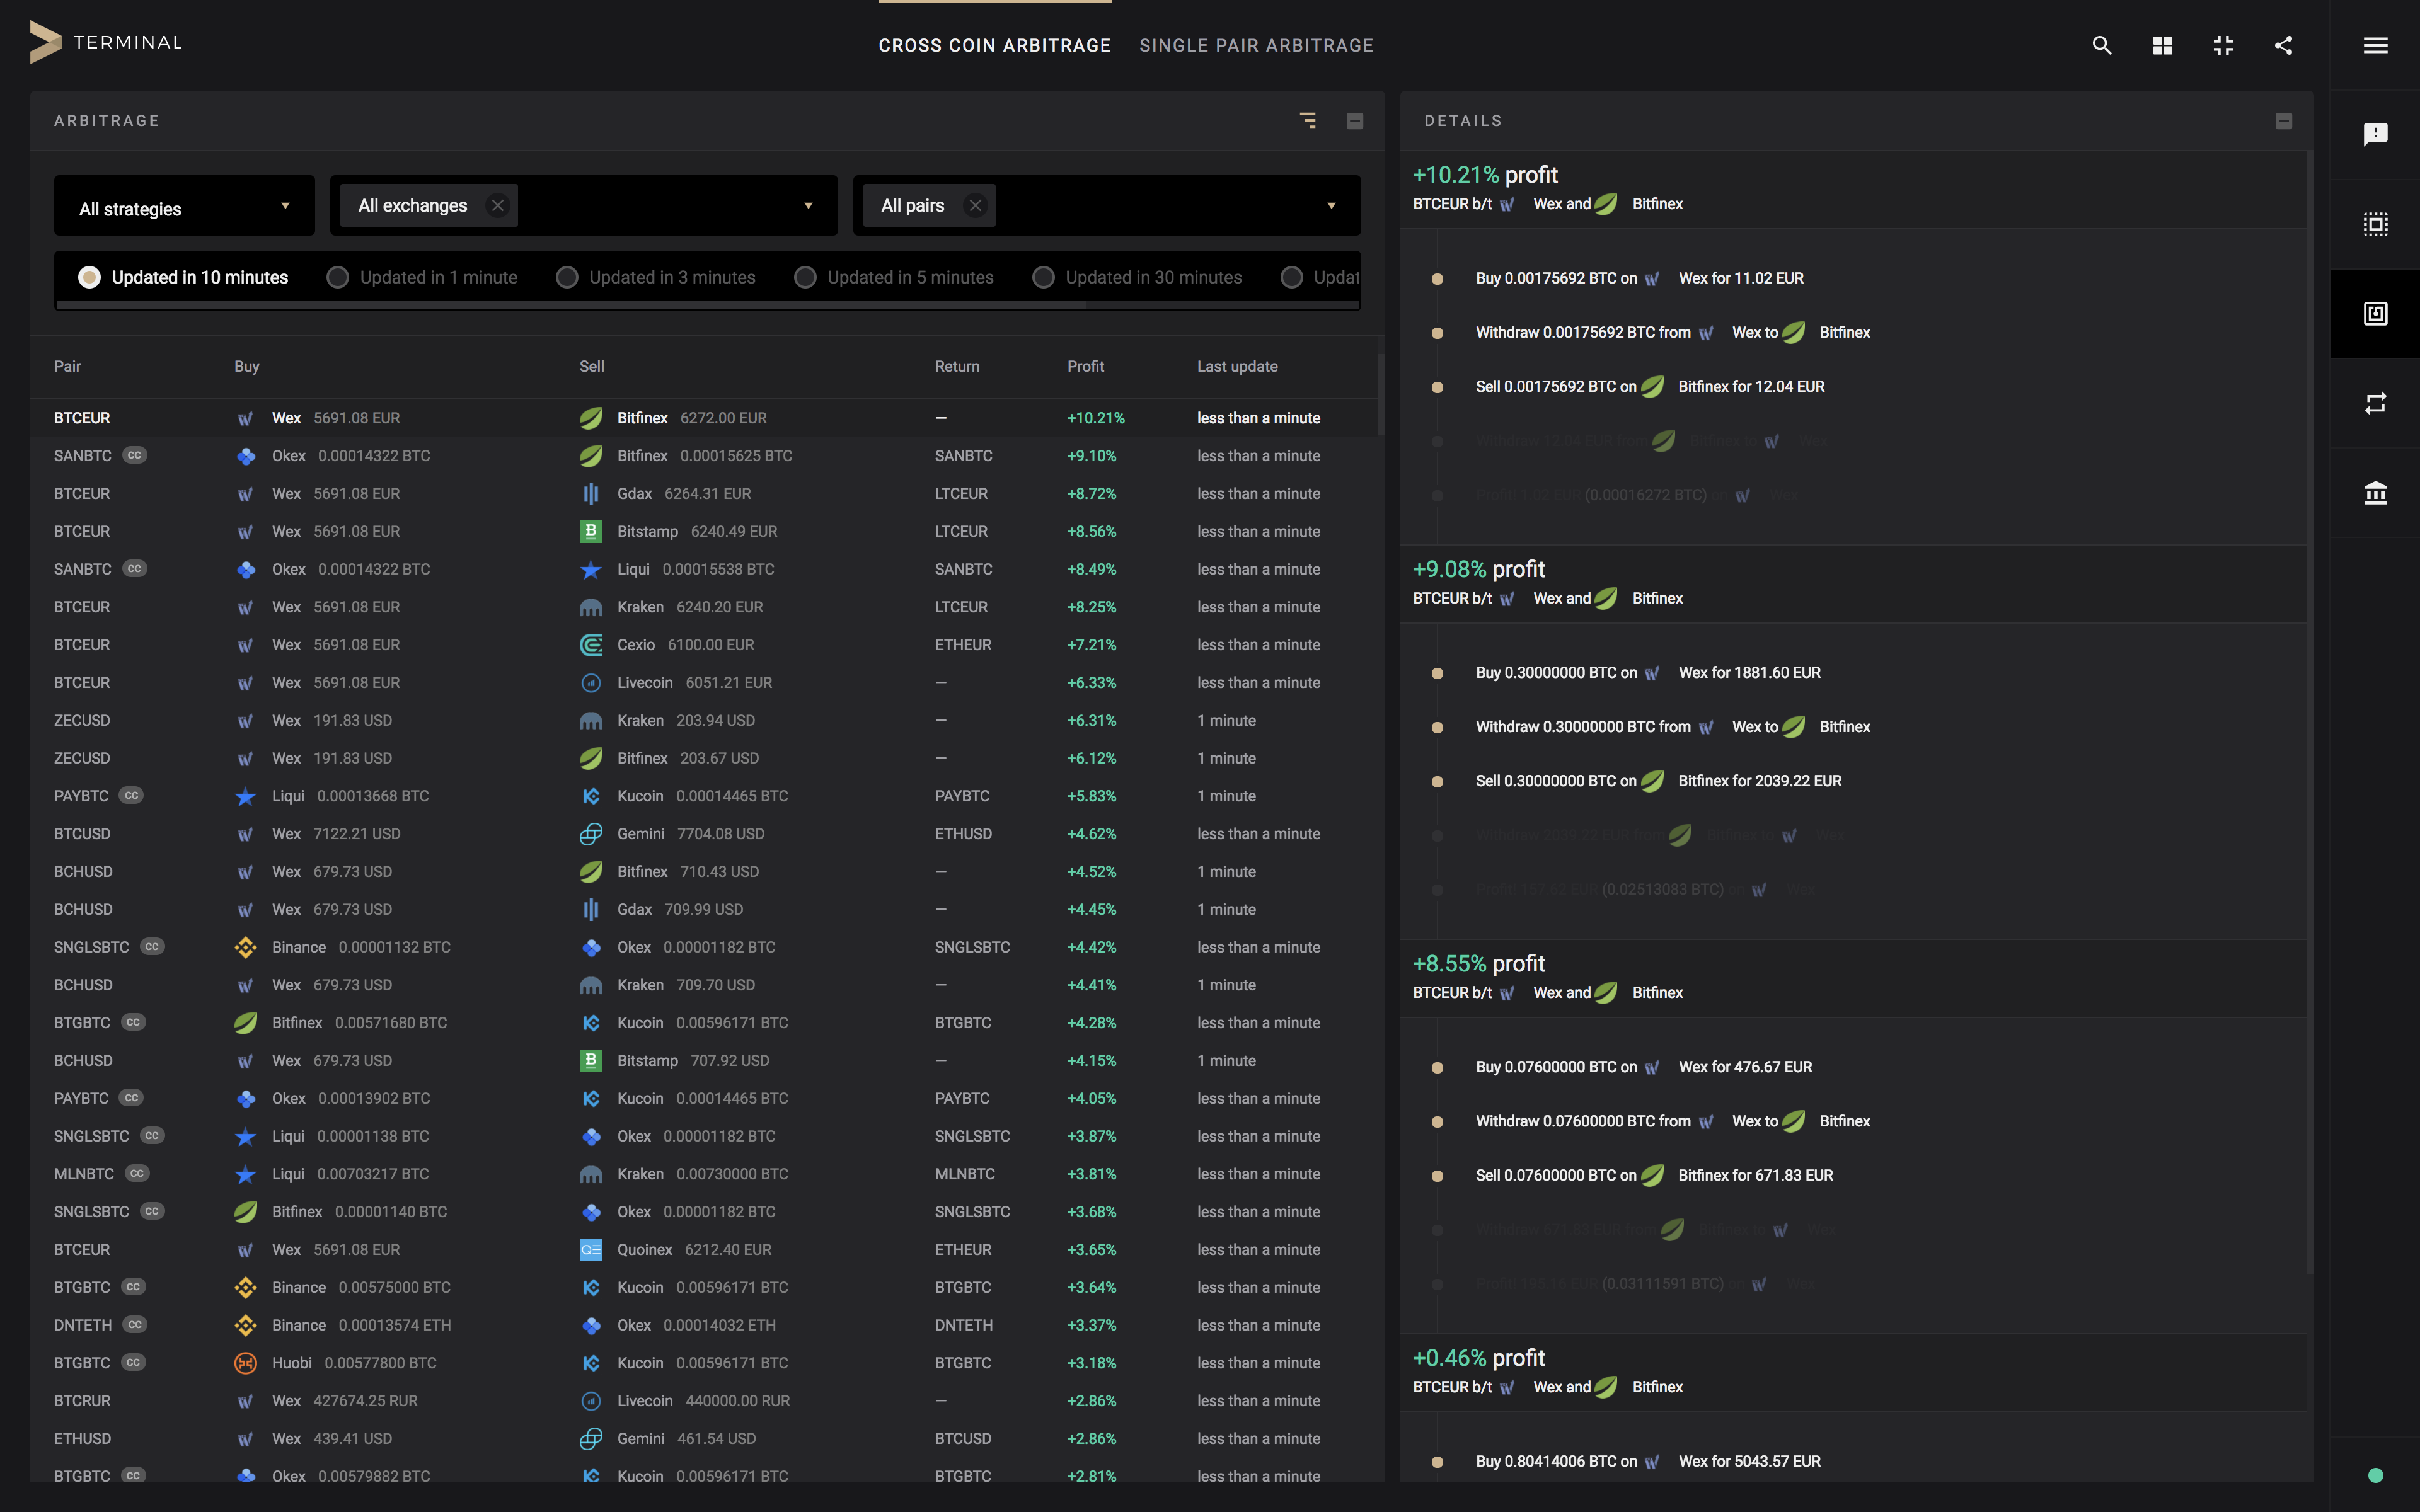Image resolution: width=2420 pixels, height=1512 pixels.
Task: Expand the All strategies dropdown
Action: pos(184,207)
